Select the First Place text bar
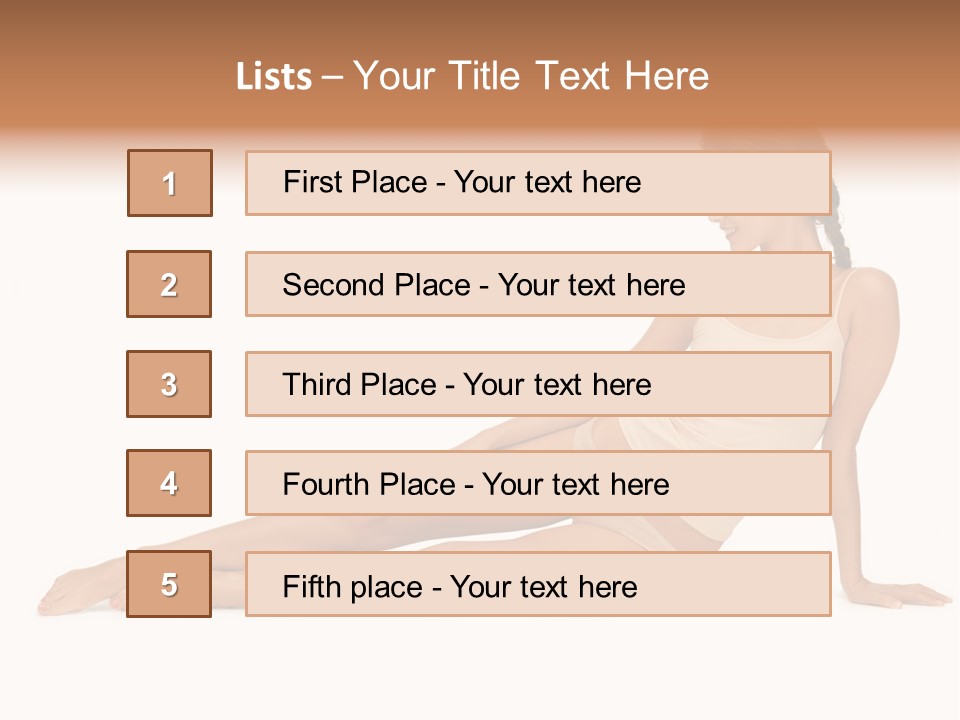 click(538, 183)
